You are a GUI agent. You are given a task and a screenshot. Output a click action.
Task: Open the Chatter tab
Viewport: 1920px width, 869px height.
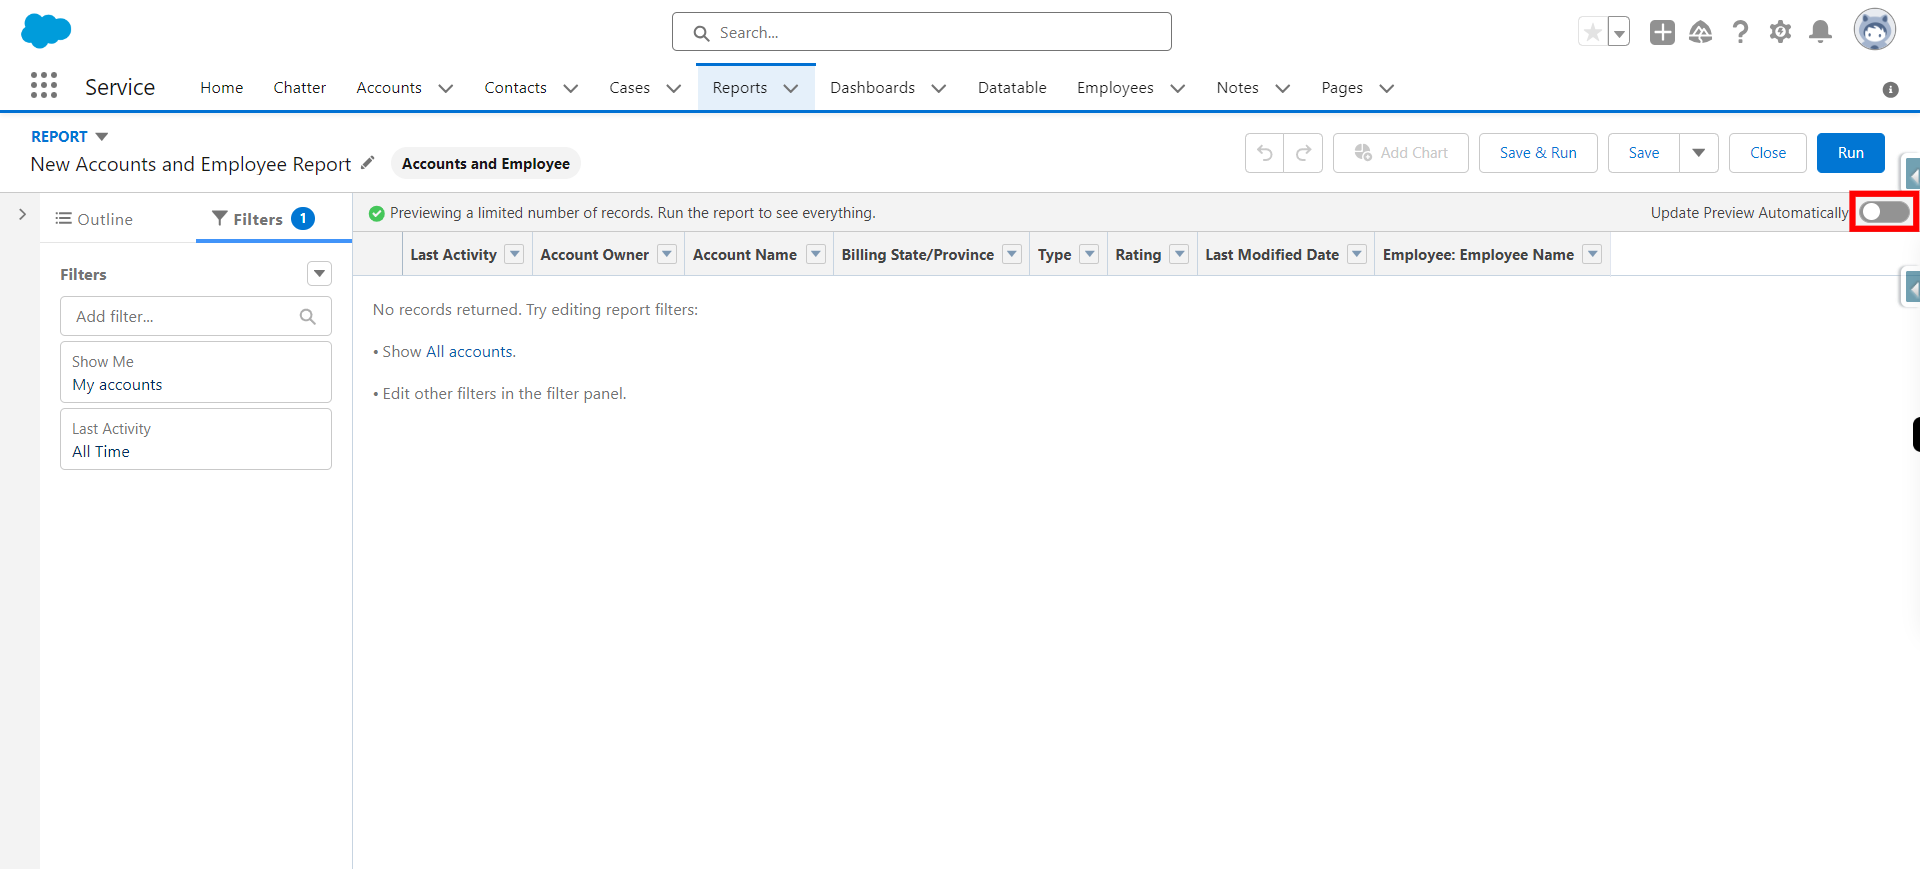click(299, 88)
